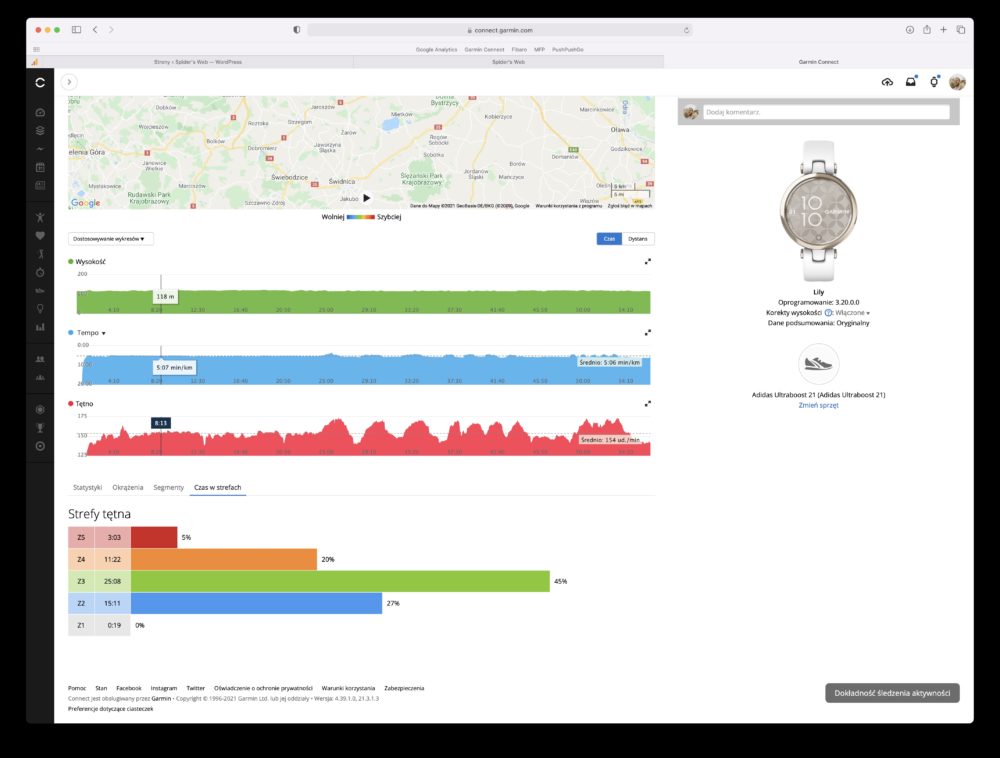
Task: Click the connect.garmin.com address bar
Action: [499, 30]
